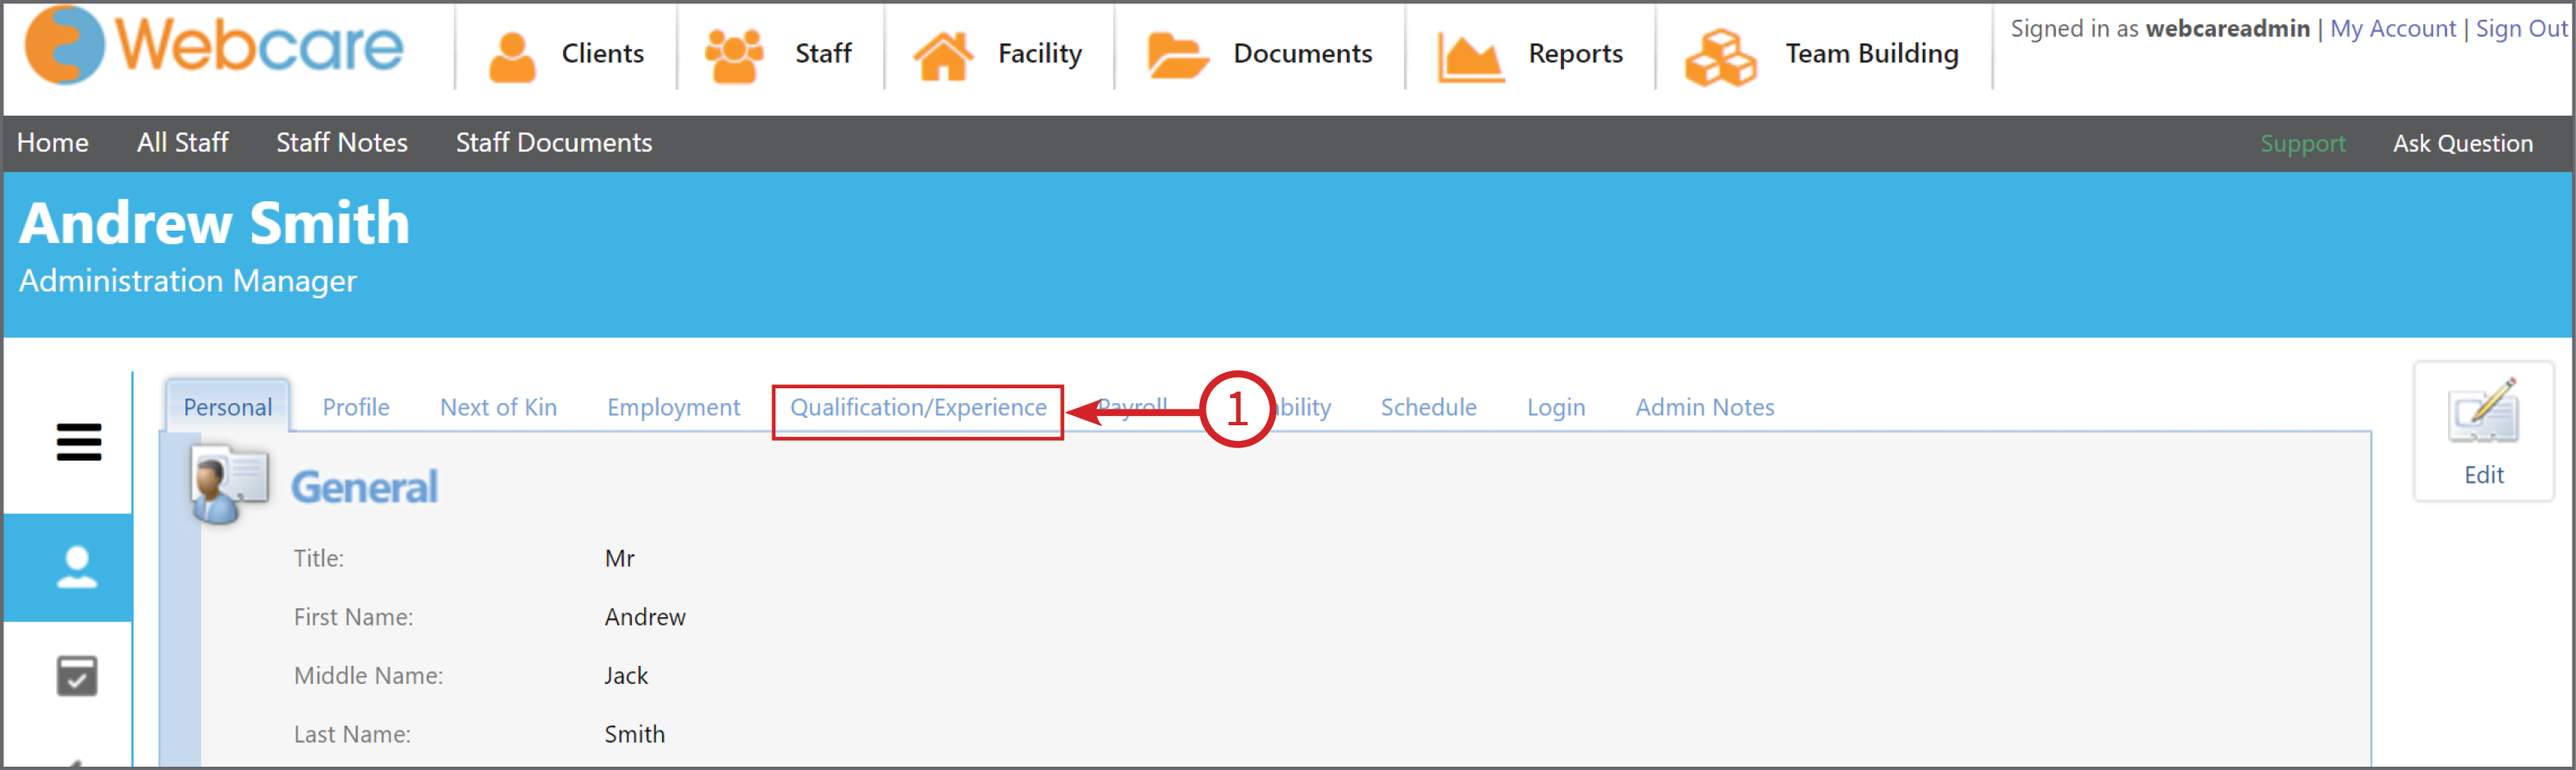Open the Facility house icon
This screenshot has height=770, width=2576.
point(942,55)
